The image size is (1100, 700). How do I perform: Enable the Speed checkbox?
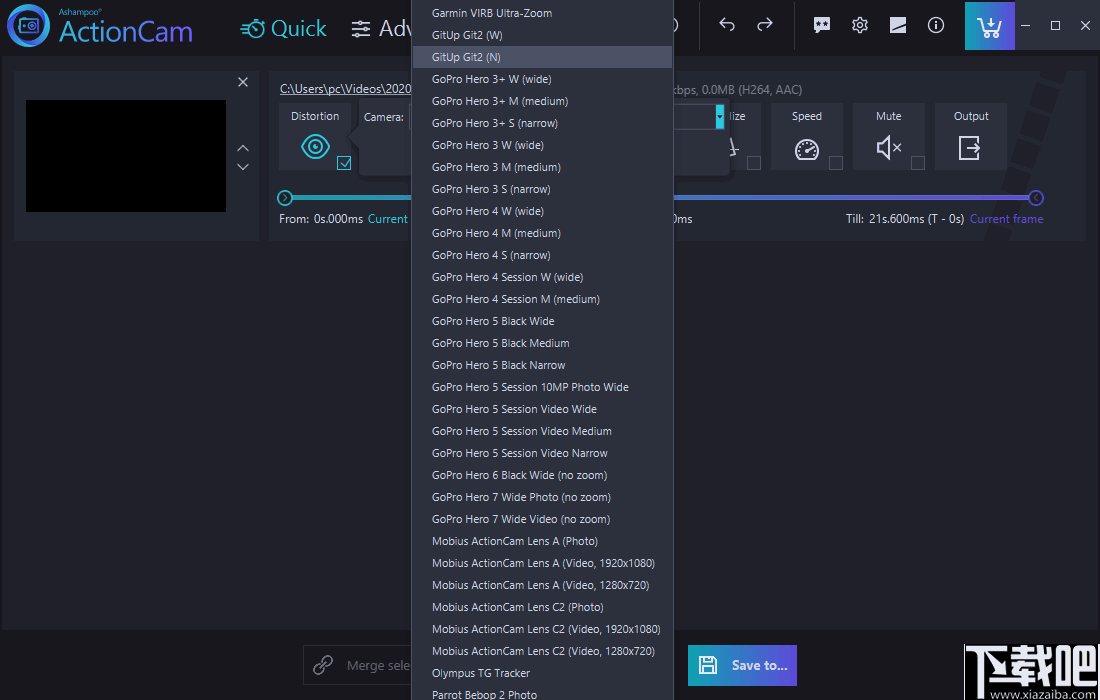click(836, 163)
